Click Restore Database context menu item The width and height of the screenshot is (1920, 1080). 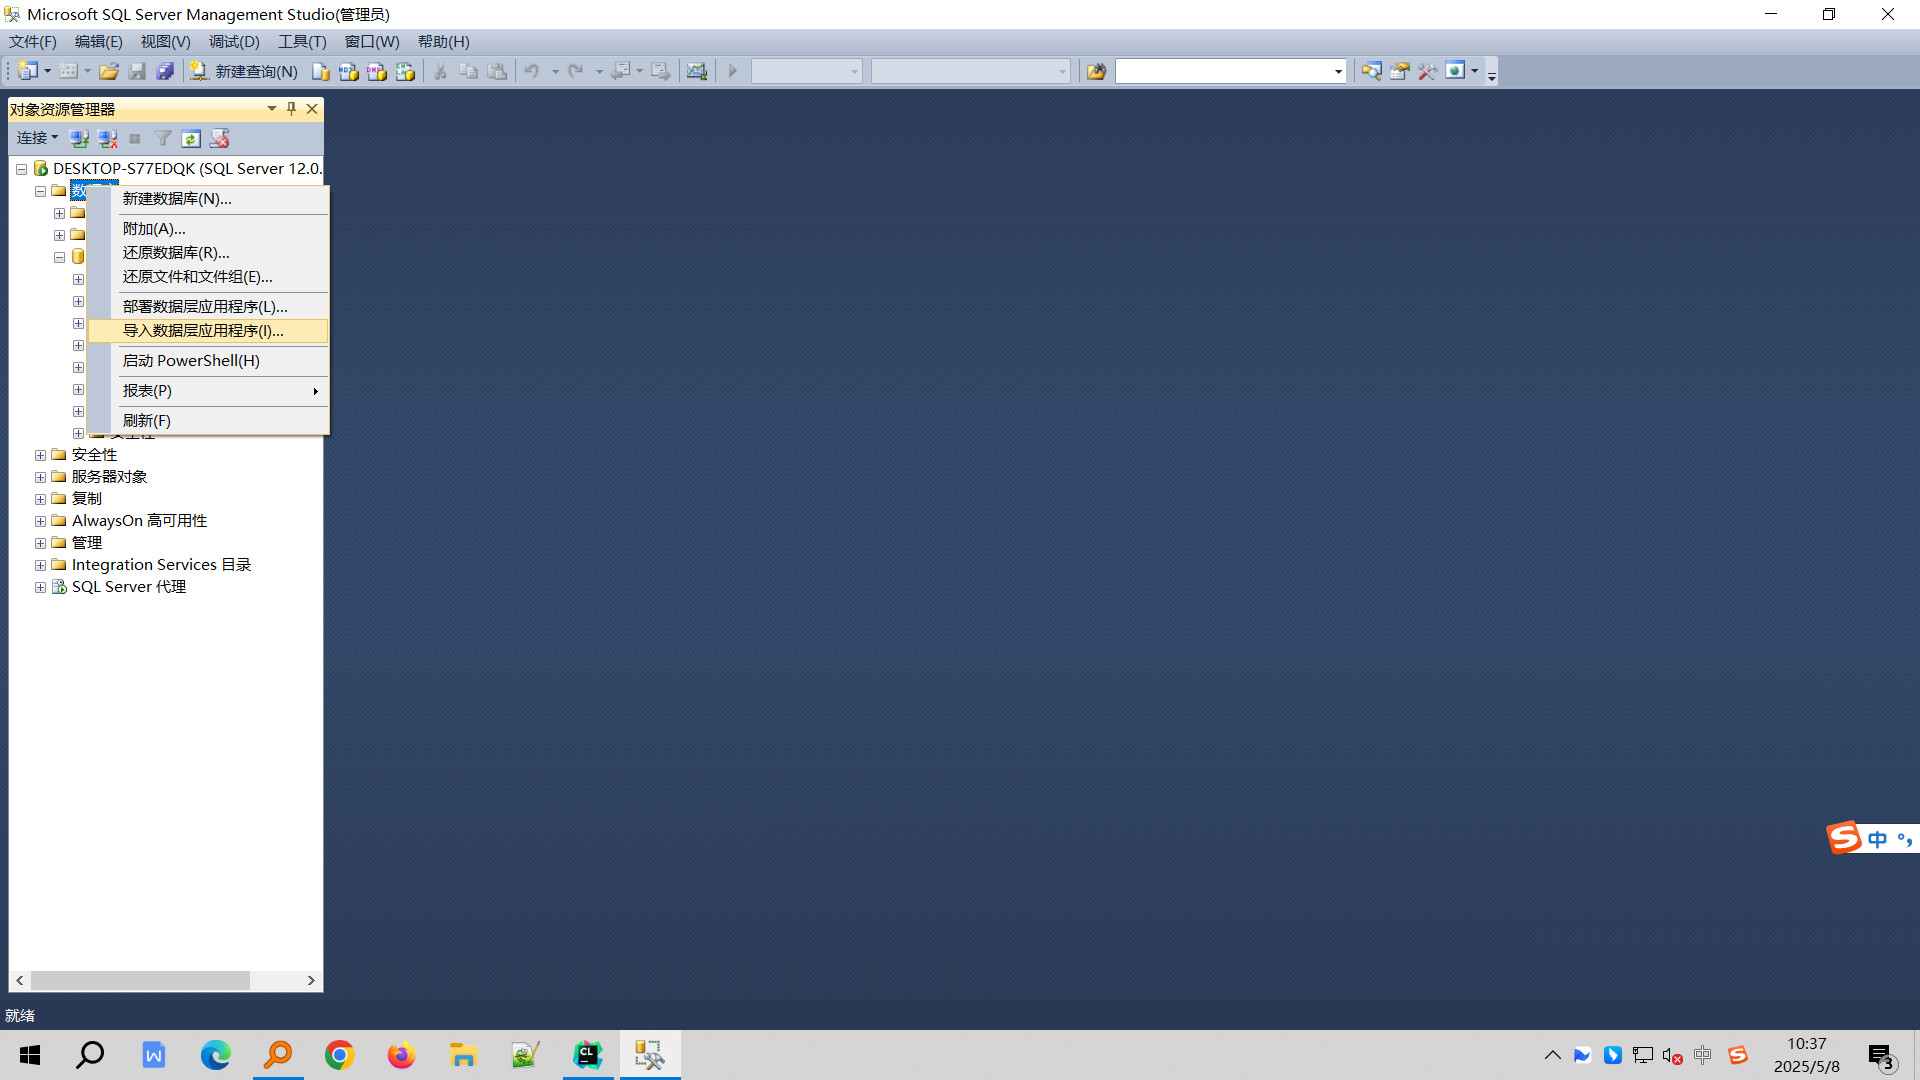coord(176,253)
